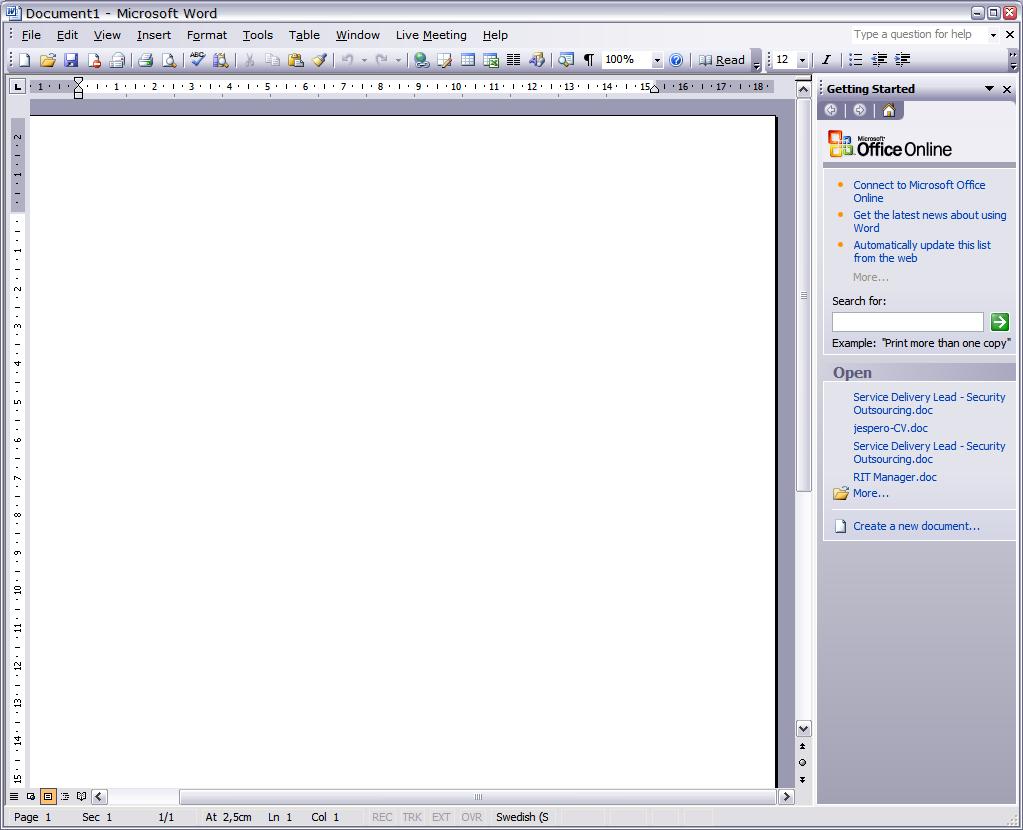The height and width of the screenshot is (830, 1023).
Task: Insert Microsoft Excel Worksheet icon
Action: point(491,60)
